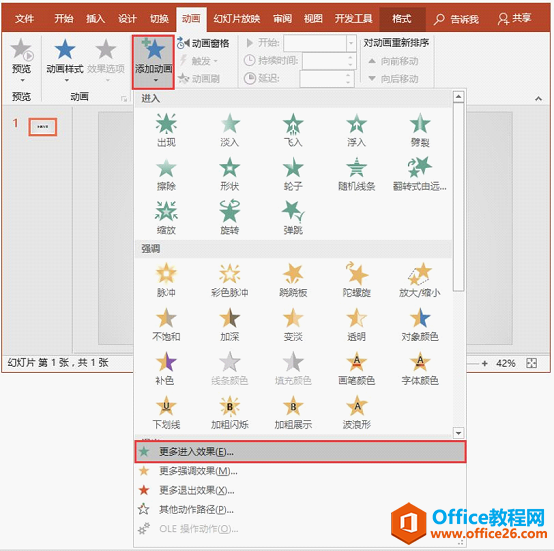Click the gallery scroll-up arrow

click(x=458, y=97)
